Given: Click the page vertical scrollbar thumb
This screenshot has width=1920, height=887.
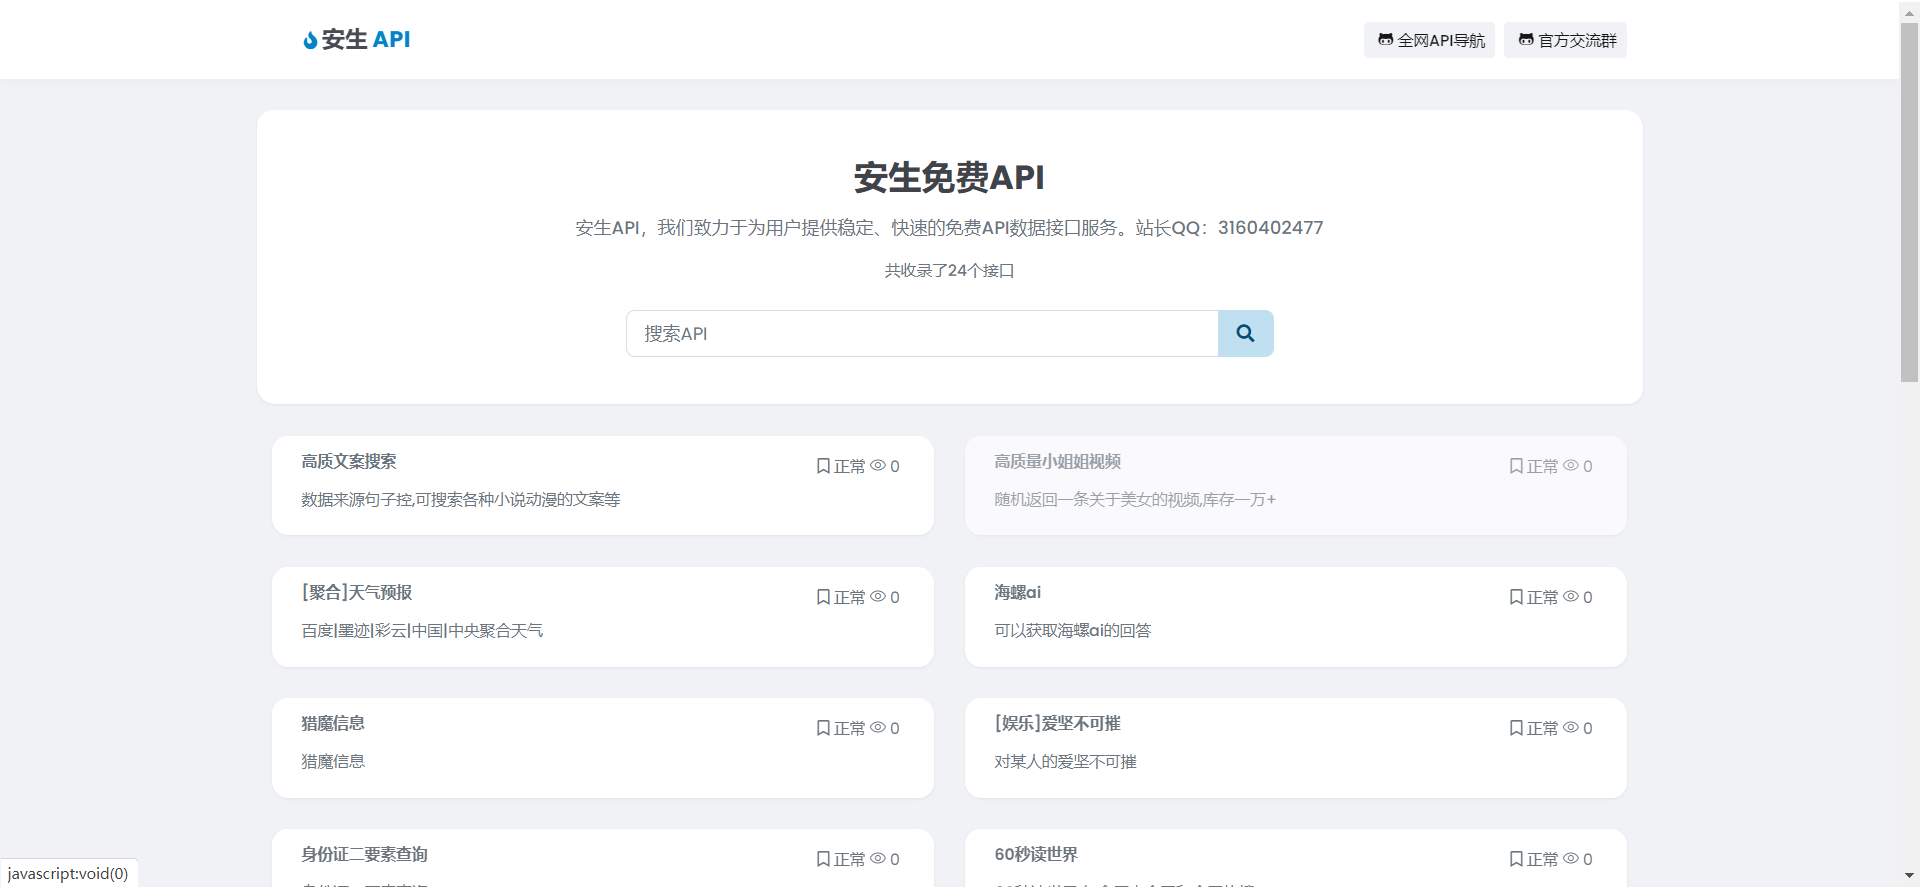Looking at the screenshot, I should point(1909,200).
